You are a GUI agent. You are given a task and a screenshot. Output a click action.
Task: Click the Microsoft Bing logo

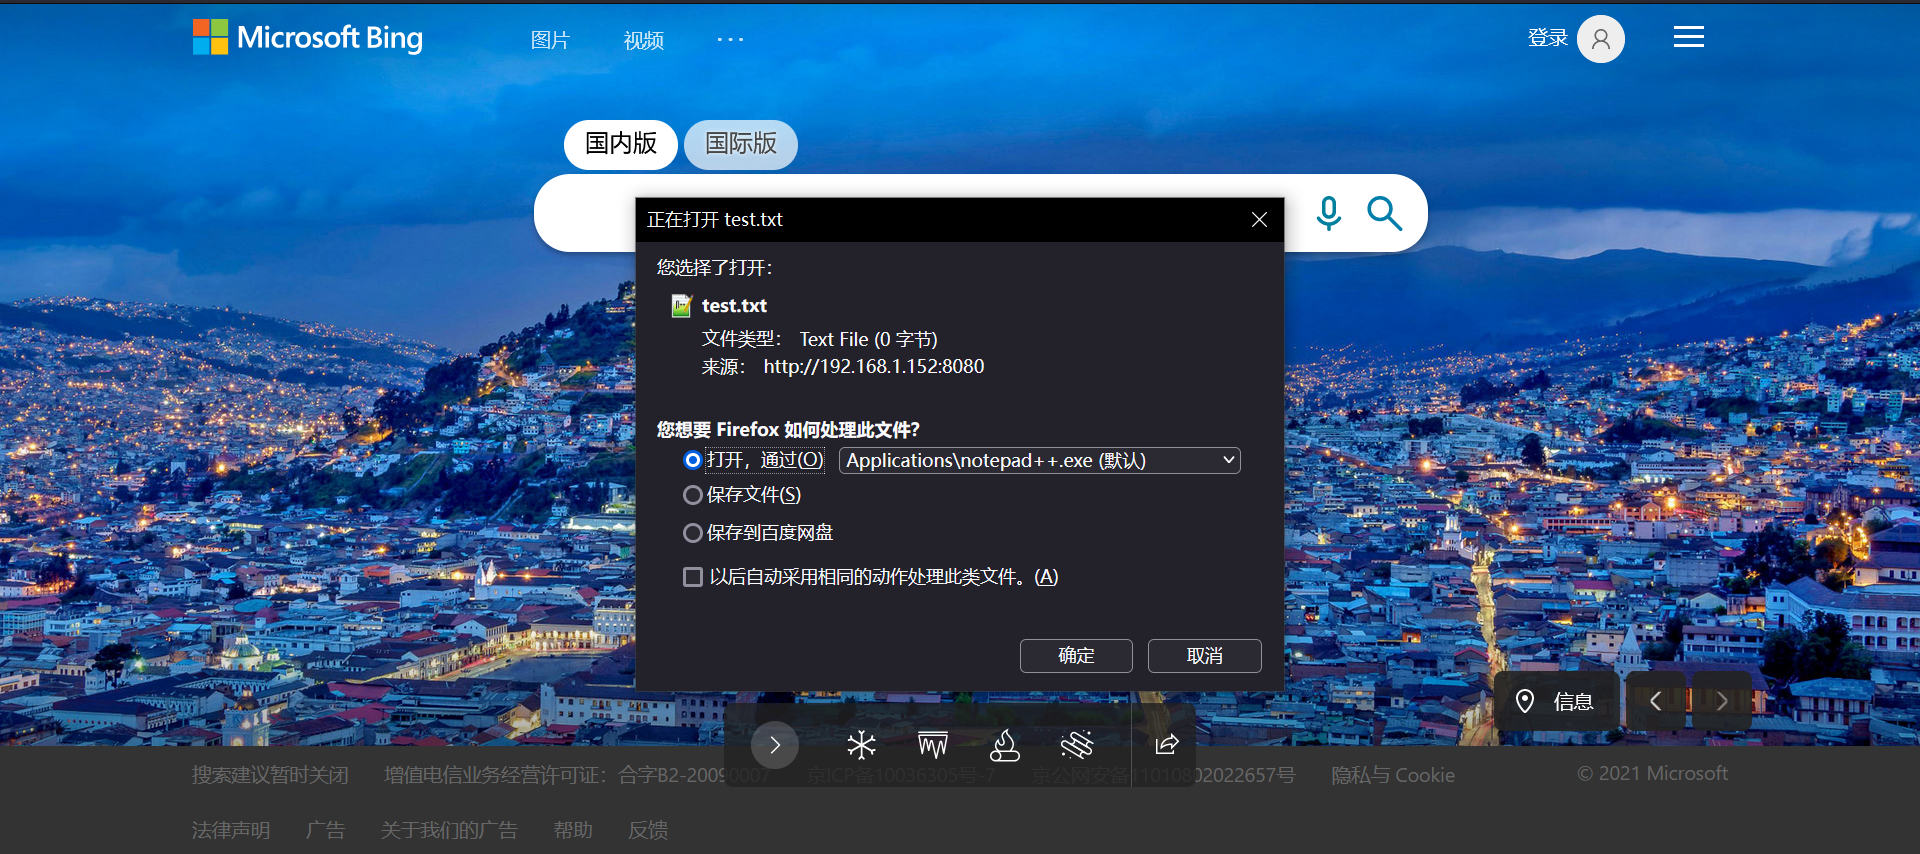pos(308,38)
